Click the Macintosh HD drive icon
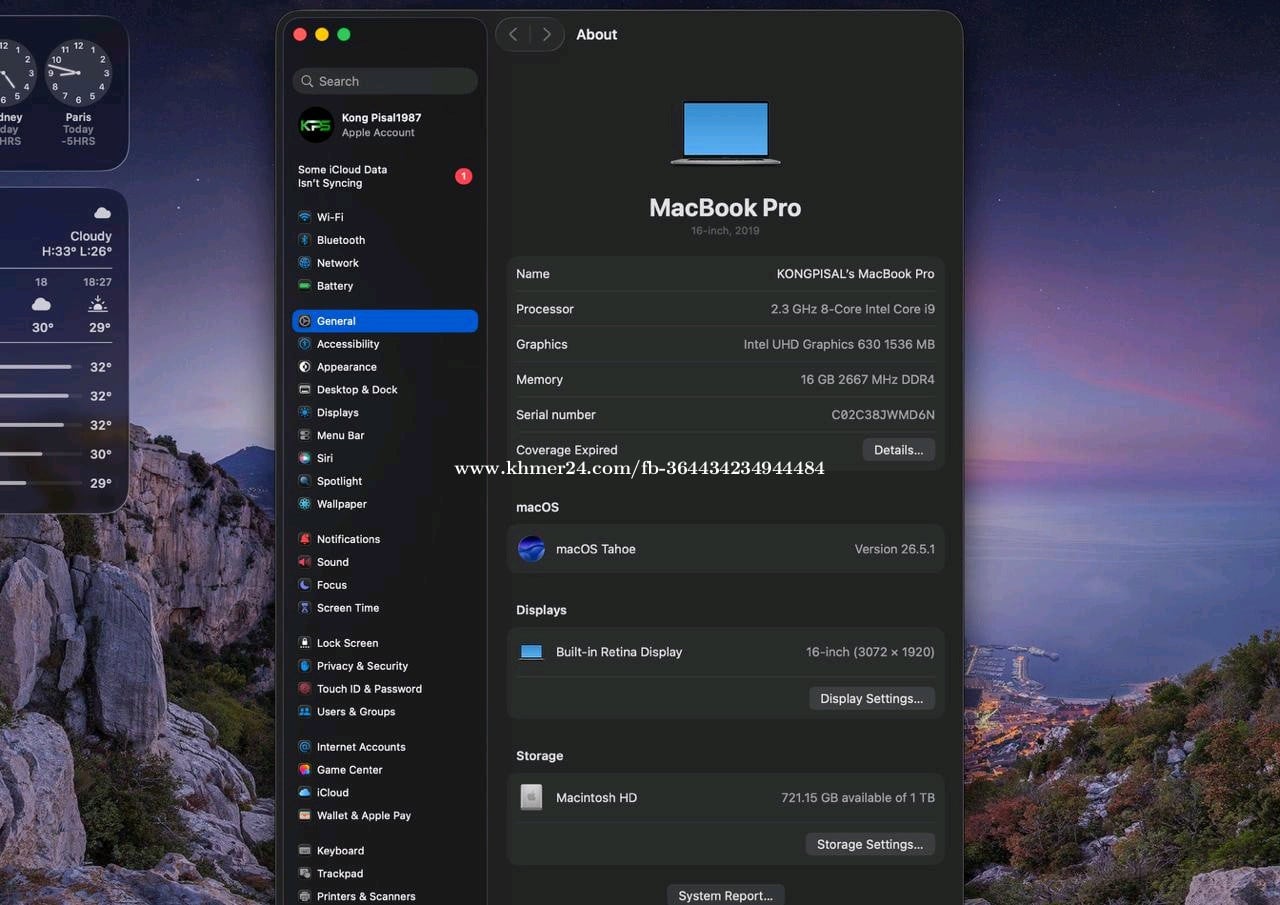This screenshot has height=905, width=1280. coord(531,797)
